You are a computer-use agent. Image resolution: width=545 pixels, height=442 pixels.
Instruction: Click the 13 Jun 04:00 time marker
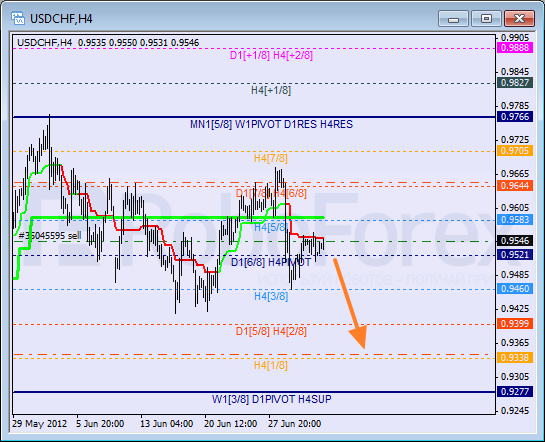pos(166,424)
